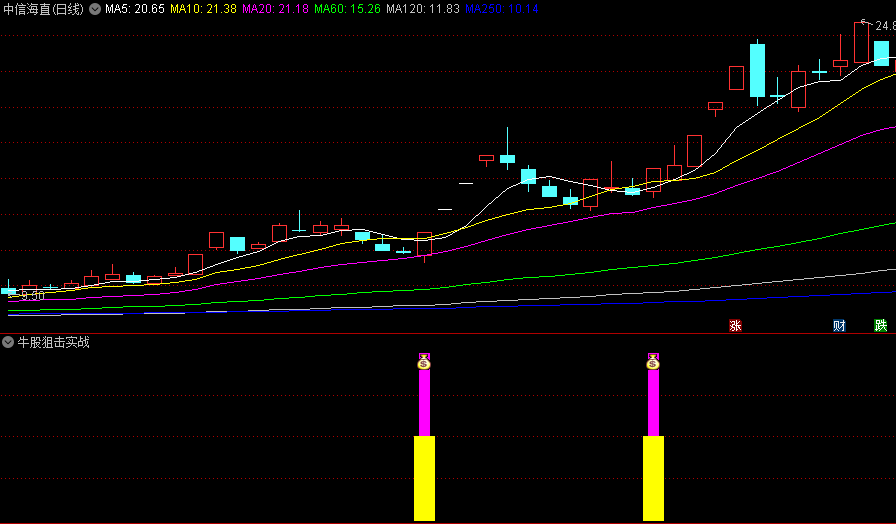This screenshot has width=896, height=524.
Task: Click the 中信海直(日线) stock title
Action: pyautogui.click(x=43, y=9)
